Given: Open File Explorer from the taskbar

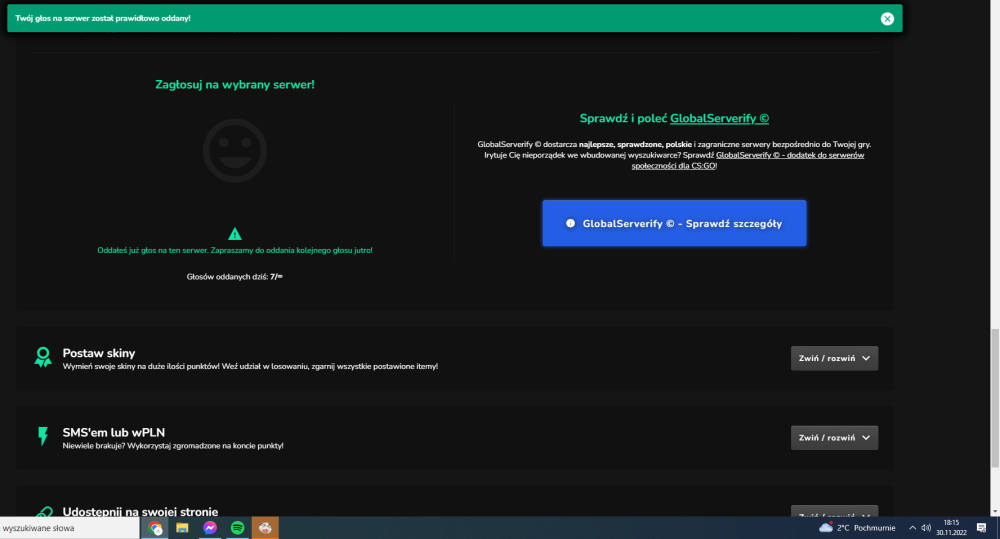Looking at the screenshot, I should click(x=182, y=528).
